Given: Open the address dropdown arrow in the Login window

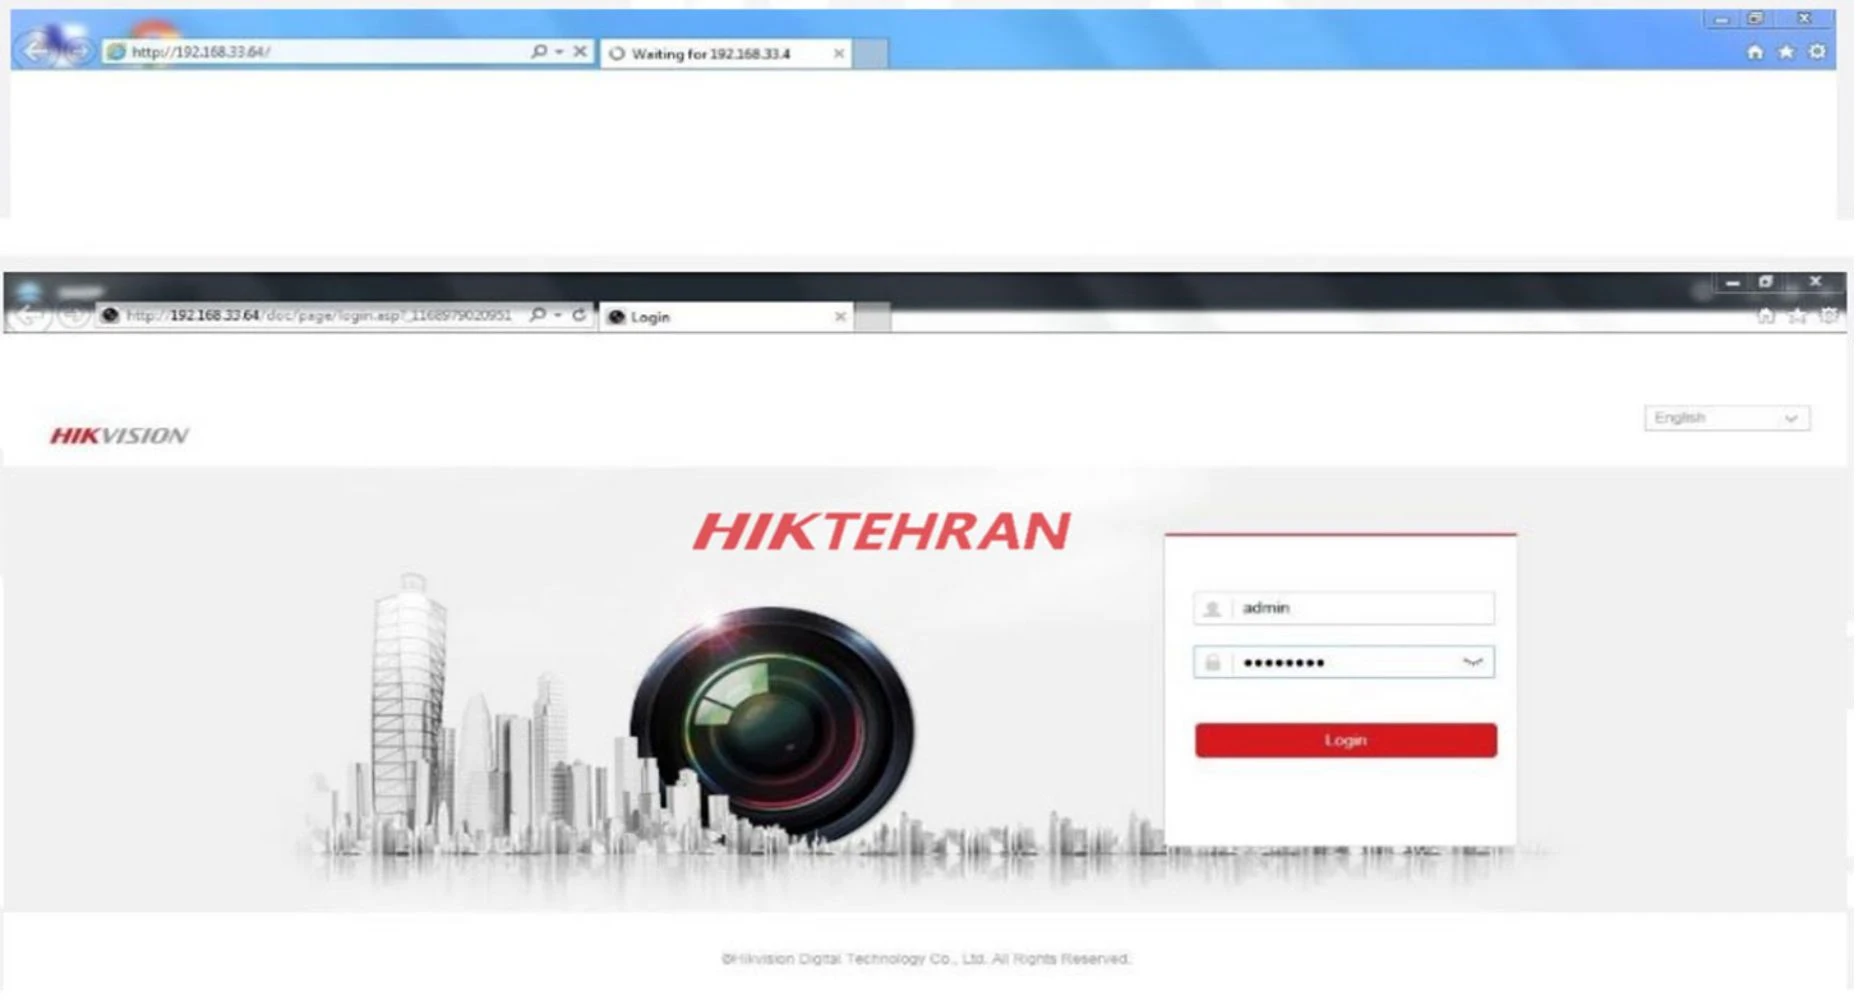Looking at the screenshot, I should 558,316.
